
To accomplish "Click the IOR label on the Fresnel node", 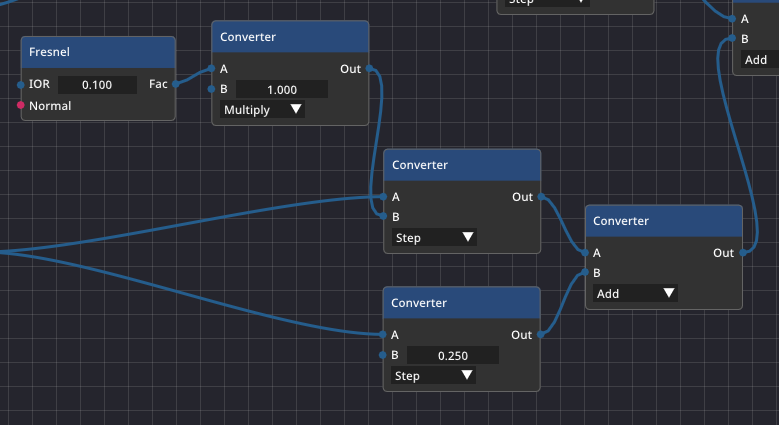I will coord(39,84).
